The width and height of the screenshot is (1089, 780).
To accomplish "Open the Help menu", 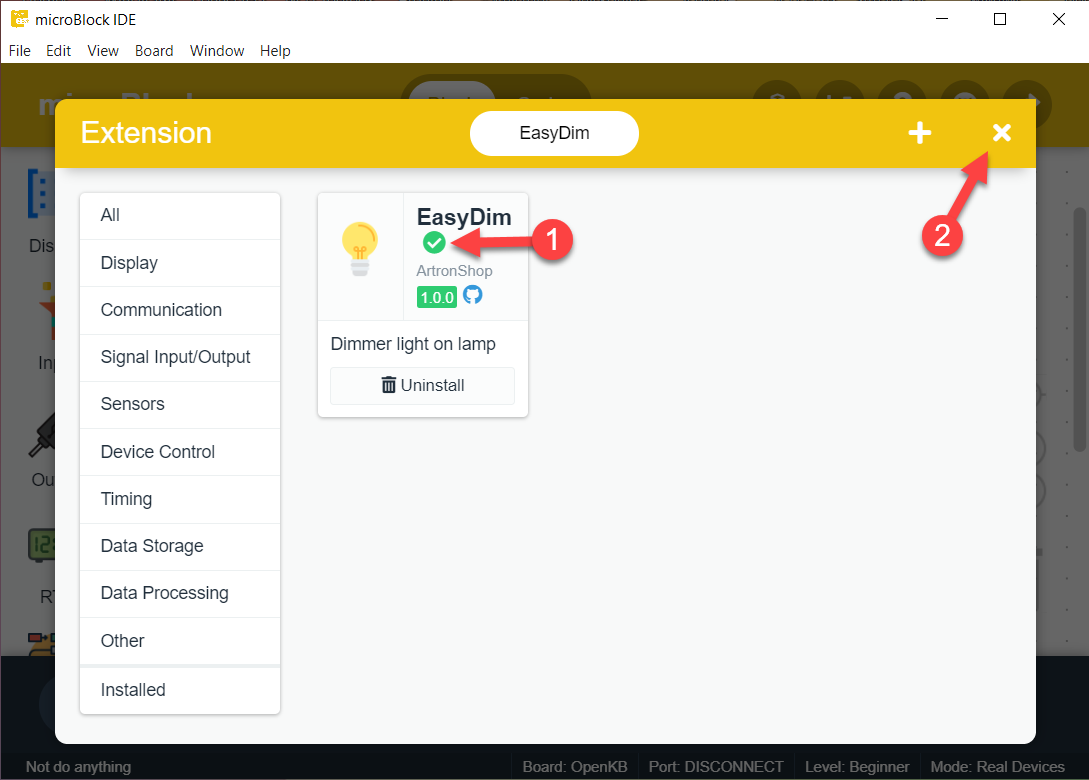I will (x=275, y=51).
